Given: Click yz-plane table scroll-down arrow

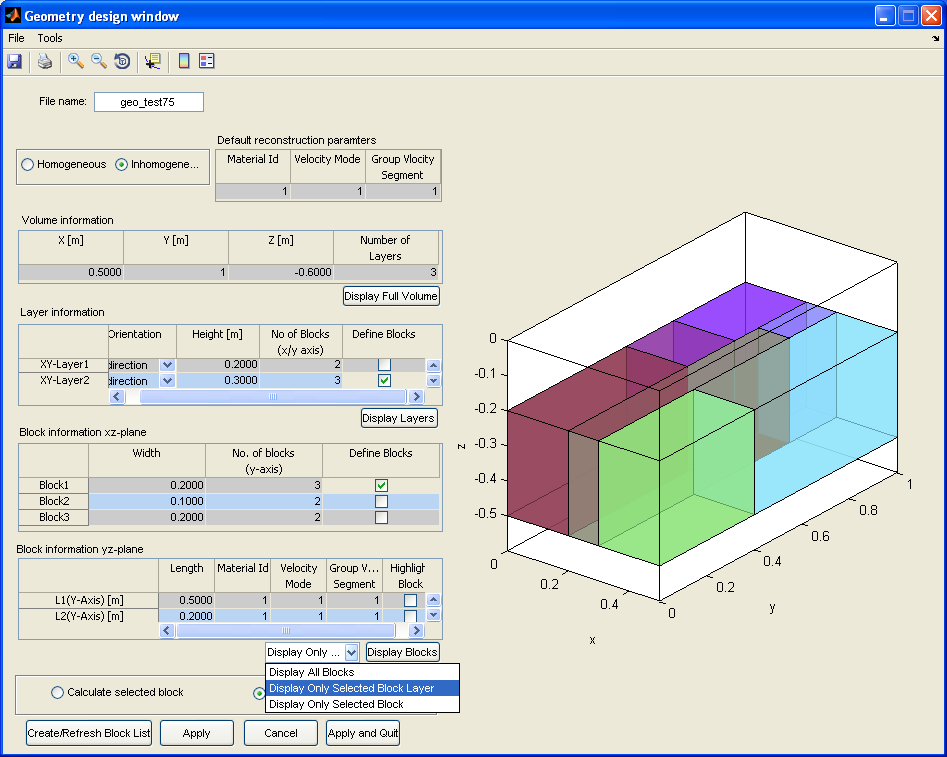Looking at the screenshot, I should coord(433,615).
